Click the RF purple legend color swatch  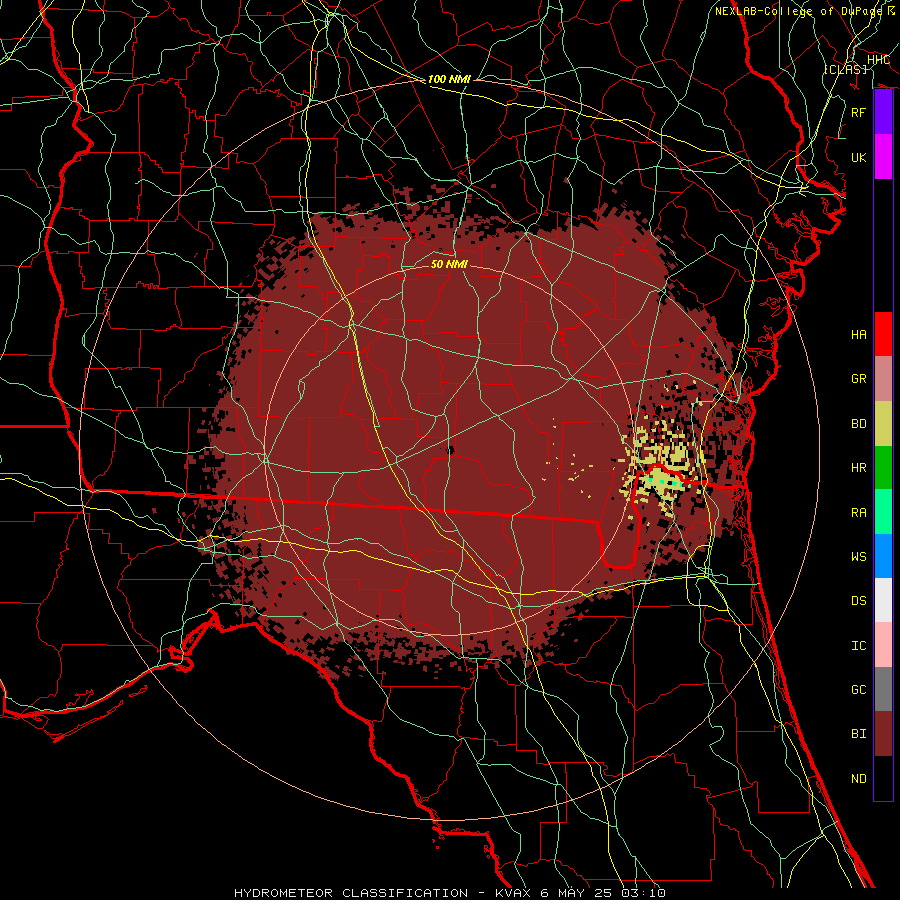click(x=883, y=112)
